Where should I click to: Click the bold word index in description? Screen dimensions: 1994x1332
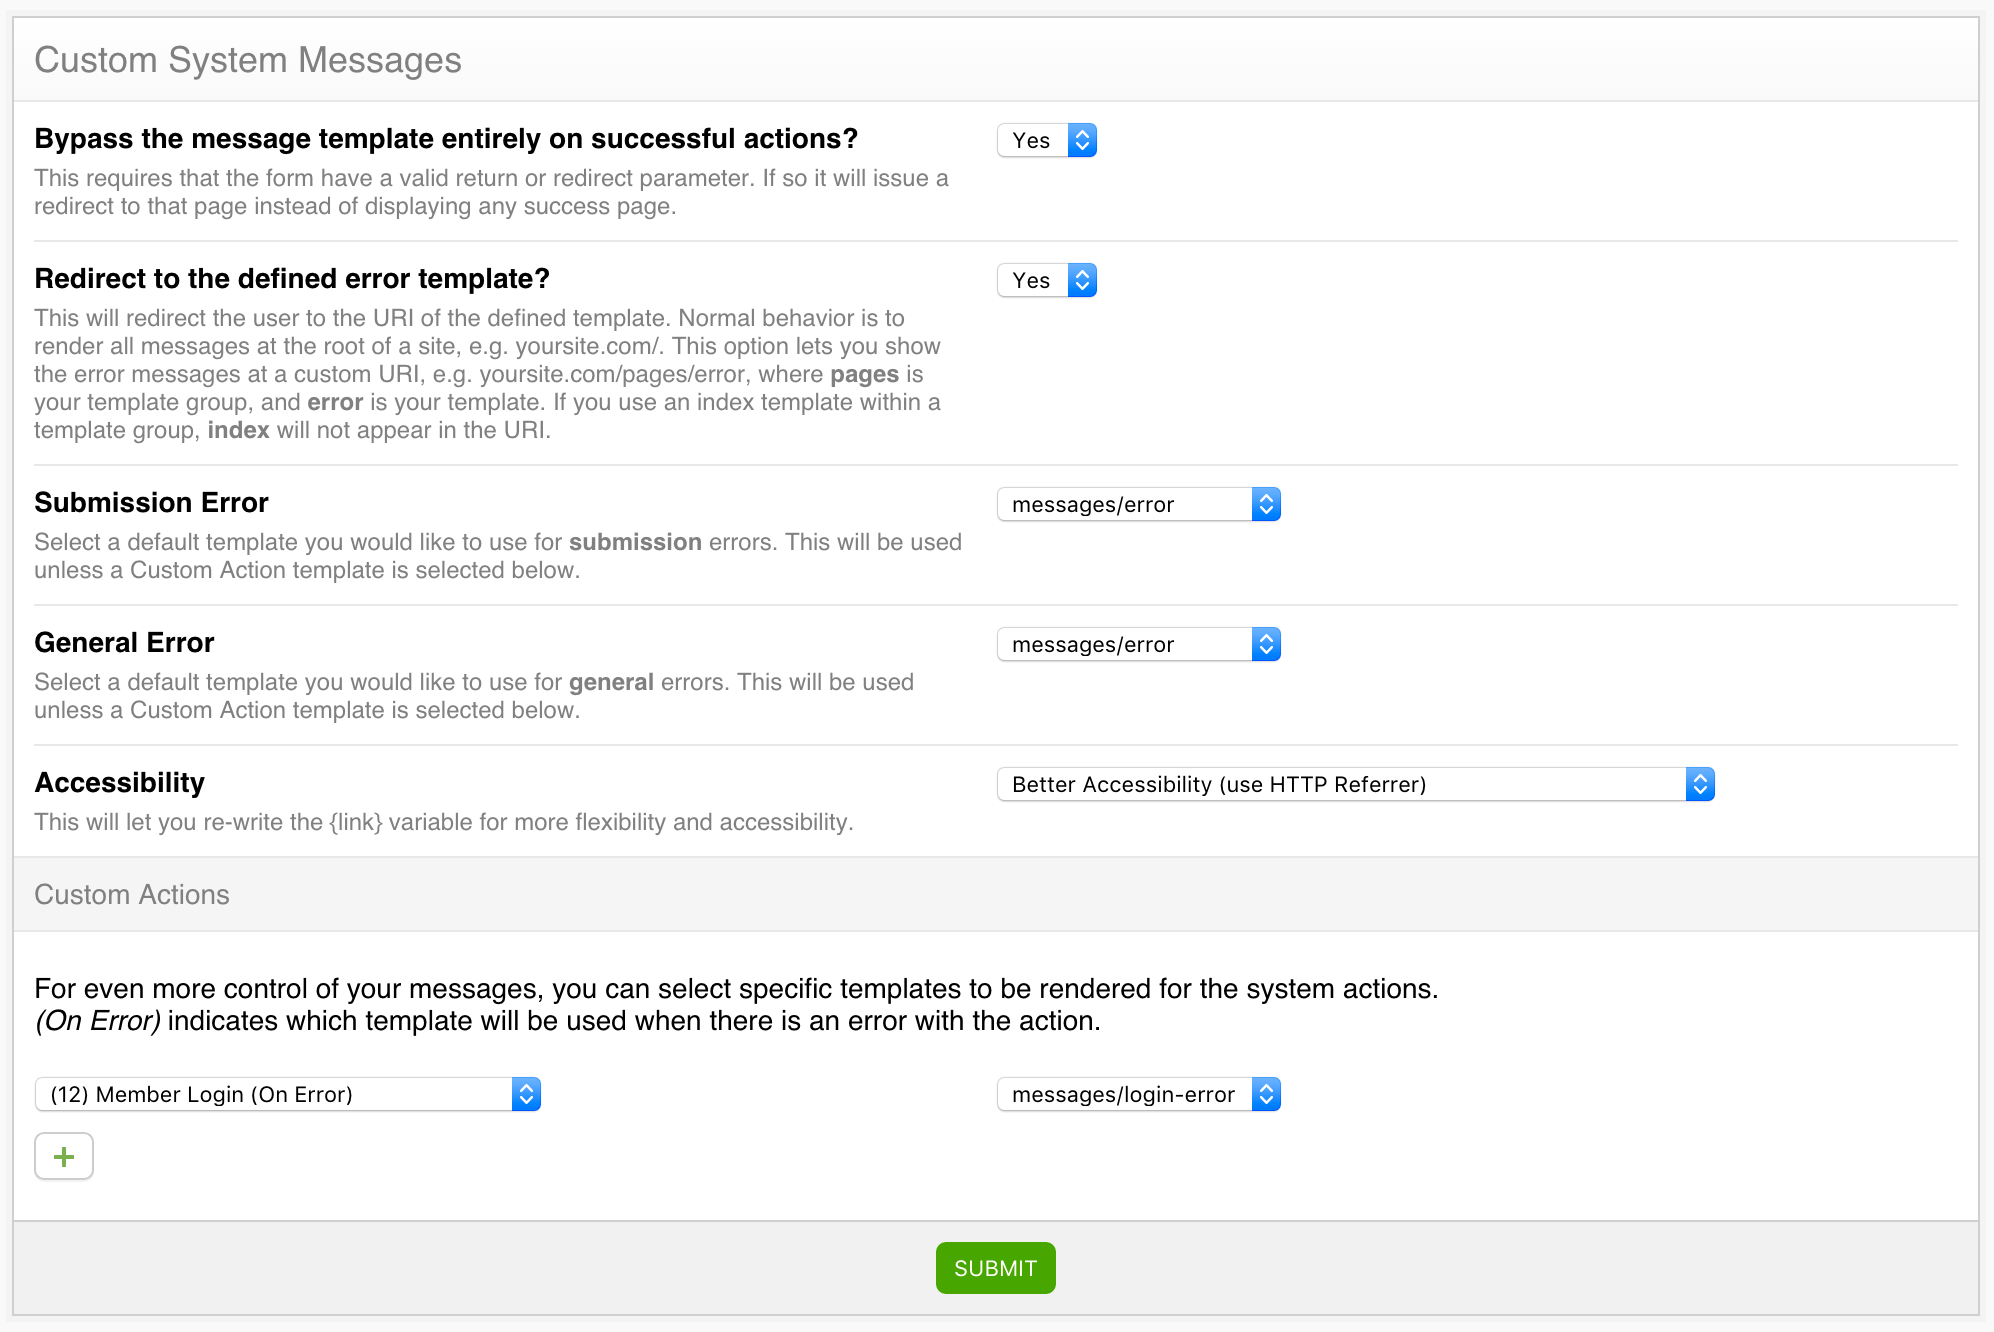pyautogui.click(x=238, y=430)
